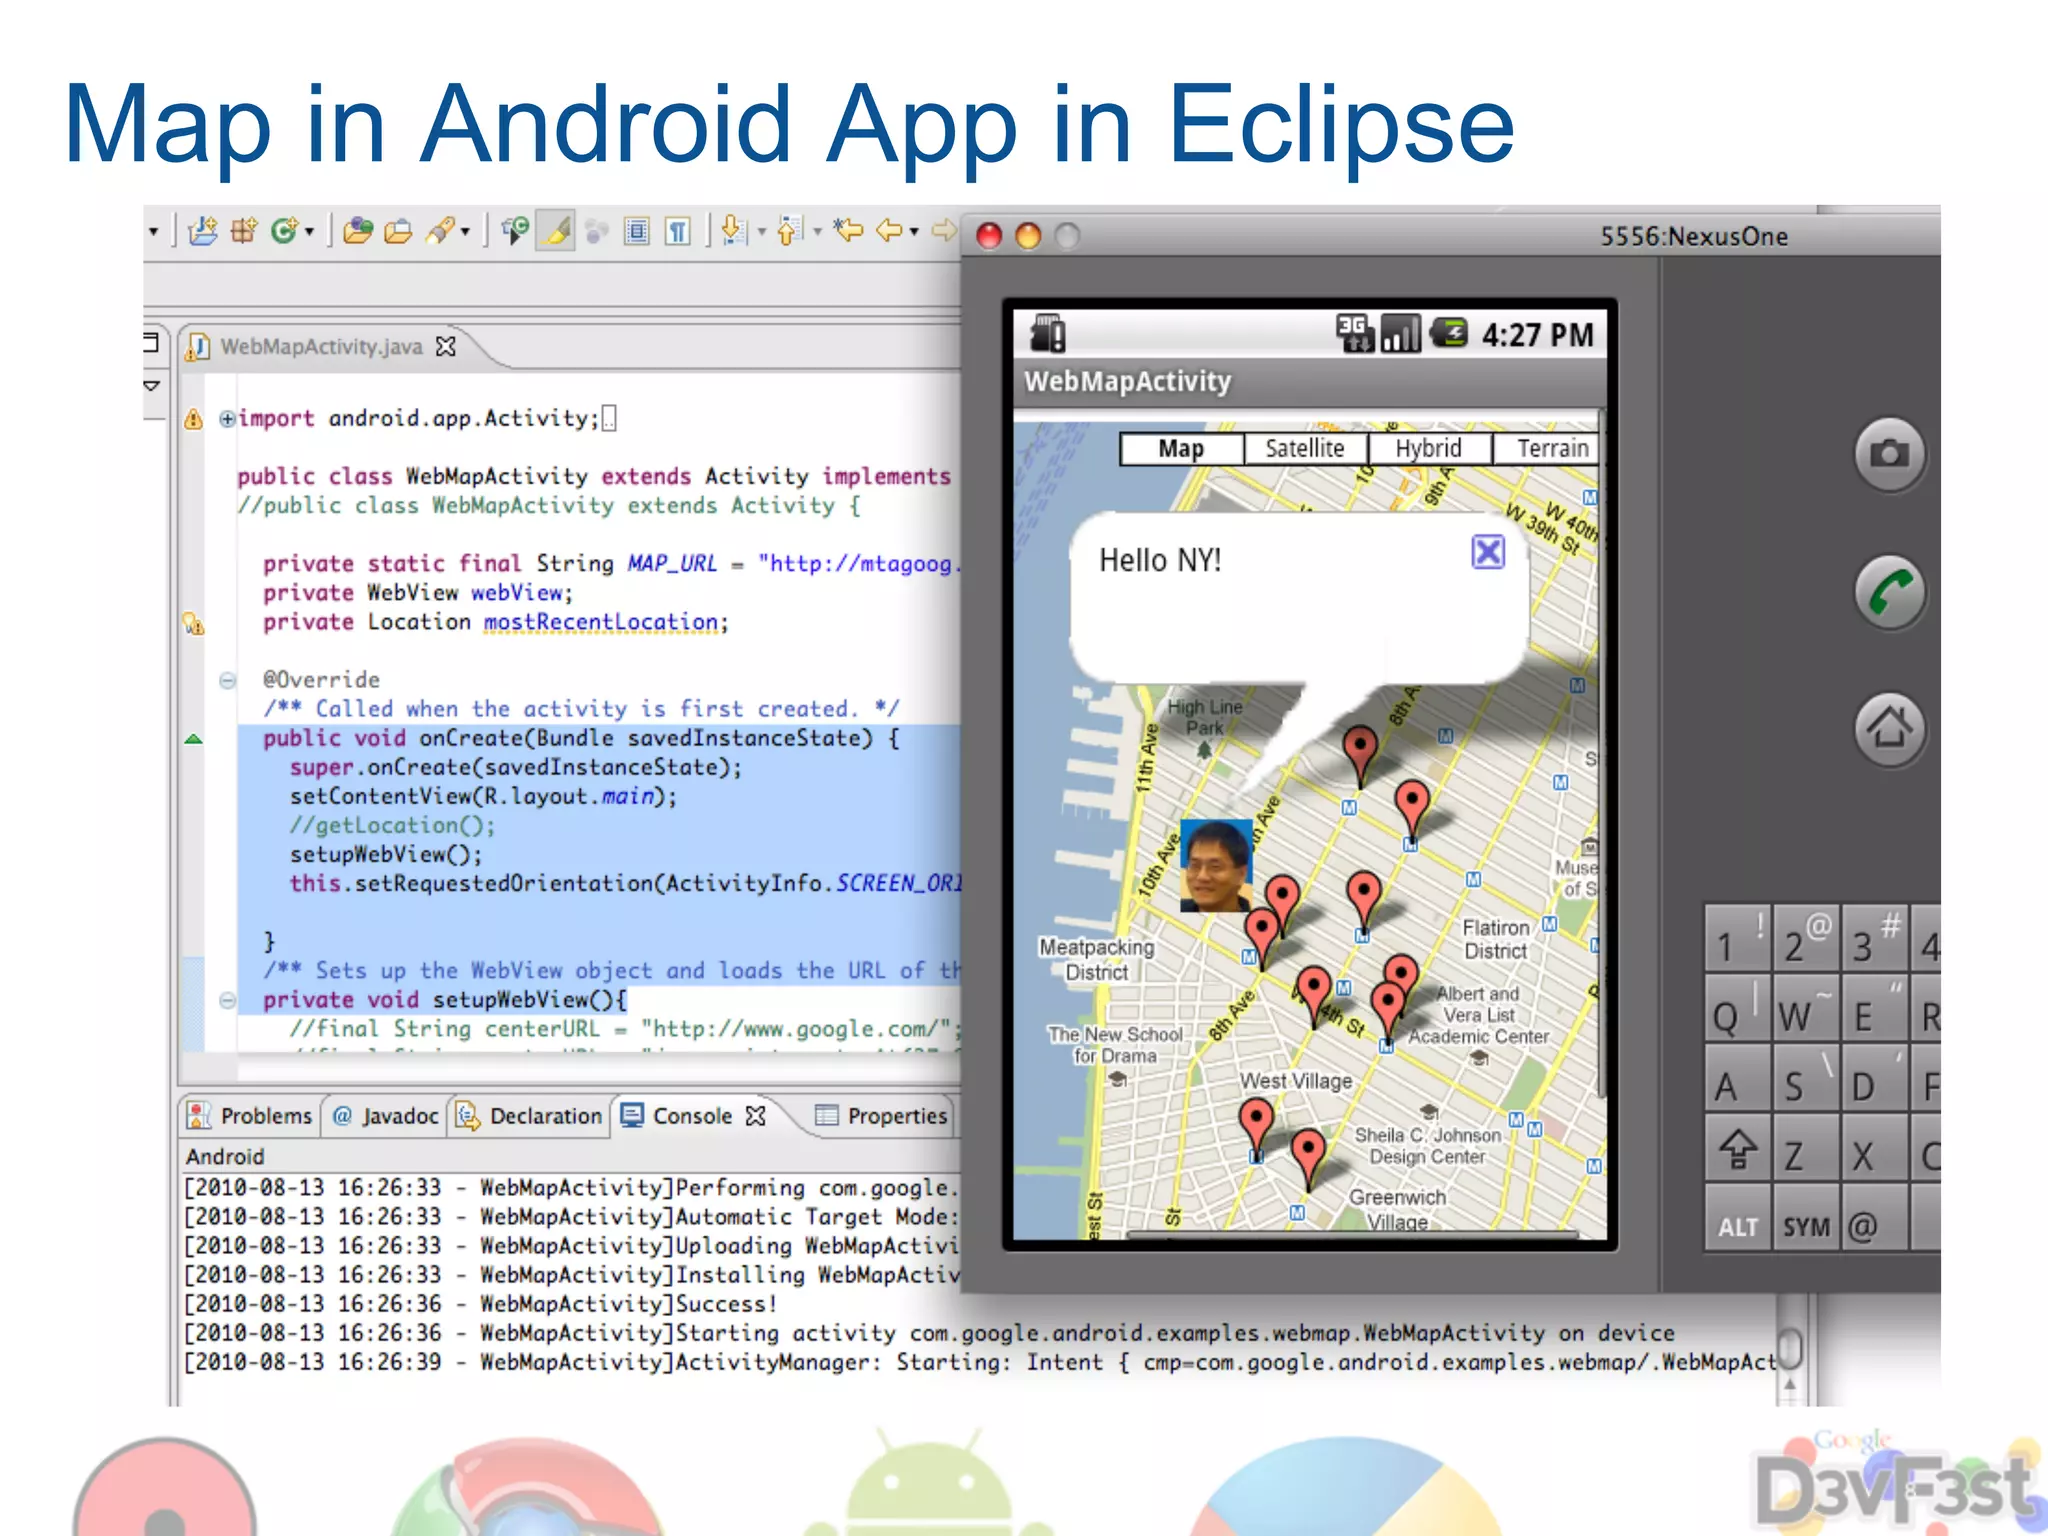Open the Problems tab
The height and width of the screenshot is (1536, 2048).
[x=251, y=1116]
